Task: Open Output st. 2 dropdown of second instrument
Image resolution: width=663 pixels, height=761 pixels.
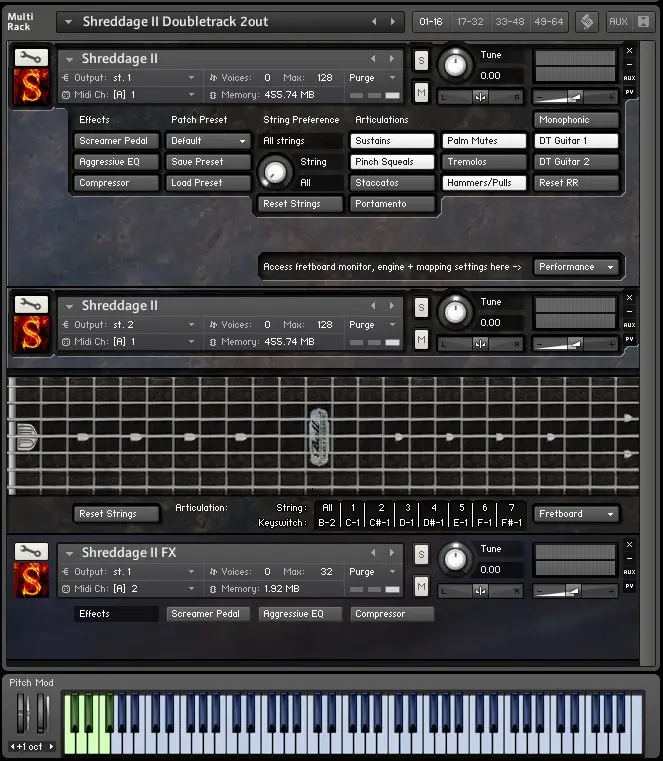Action: (x=191, y=325)
